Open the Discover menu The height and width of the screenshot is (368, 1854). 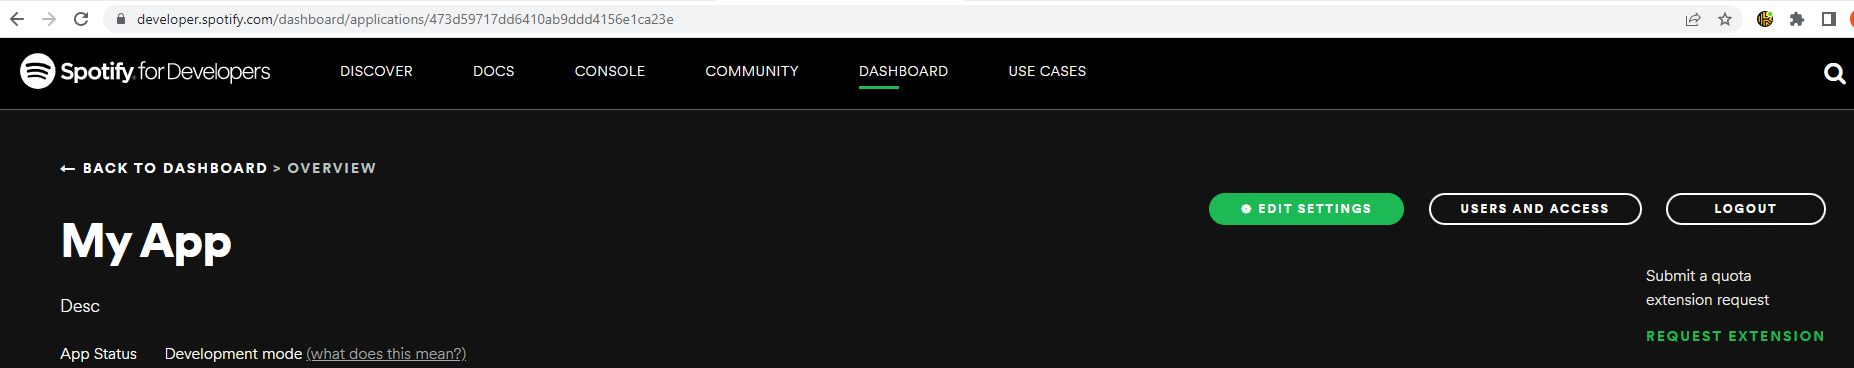[x=376, y=71]
